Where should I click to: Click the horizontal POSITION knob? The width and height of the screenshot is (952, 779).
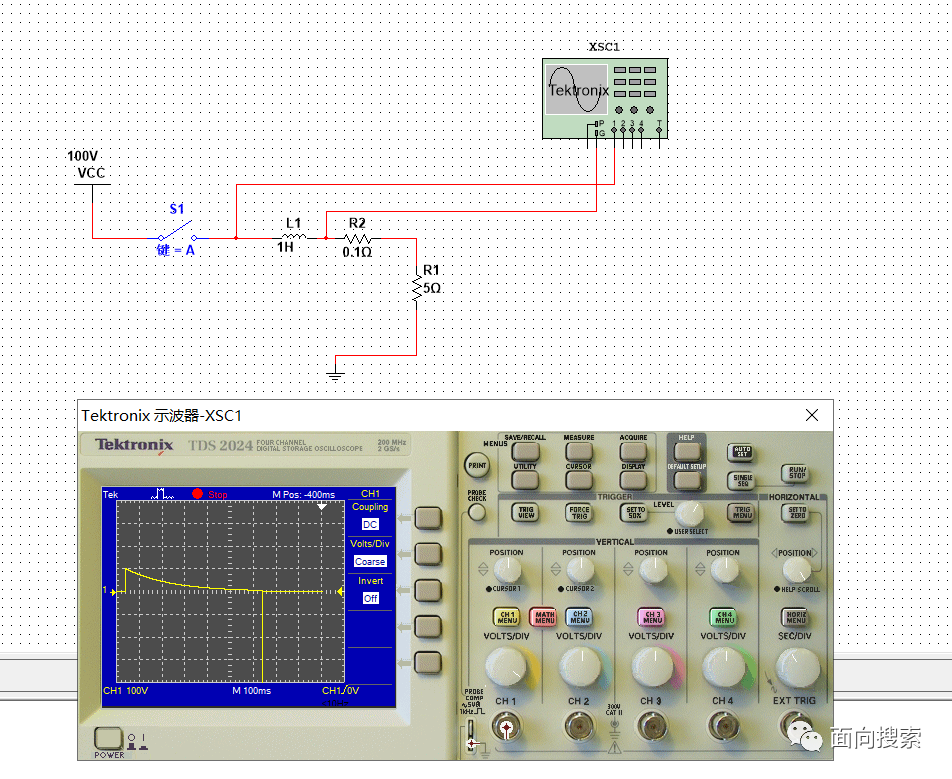(796, 571)
